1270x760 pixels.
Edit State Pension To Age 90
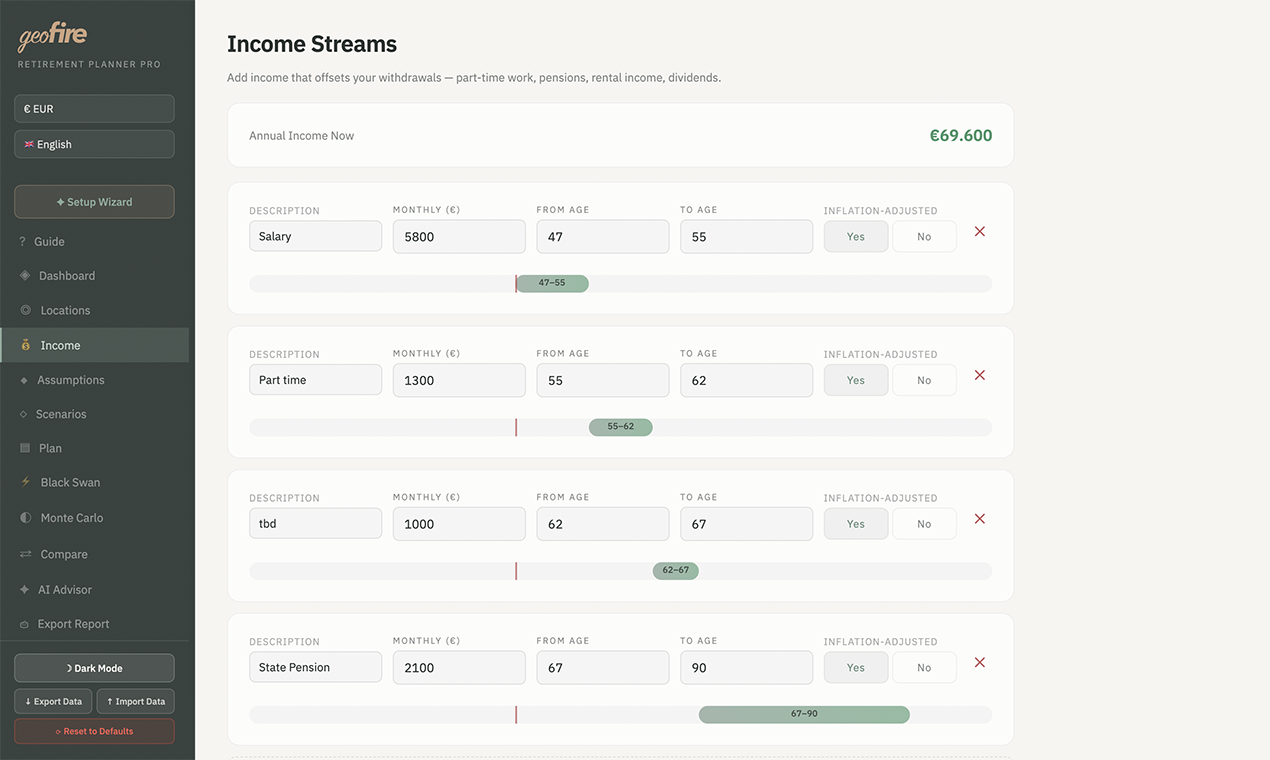coord(746,668)
